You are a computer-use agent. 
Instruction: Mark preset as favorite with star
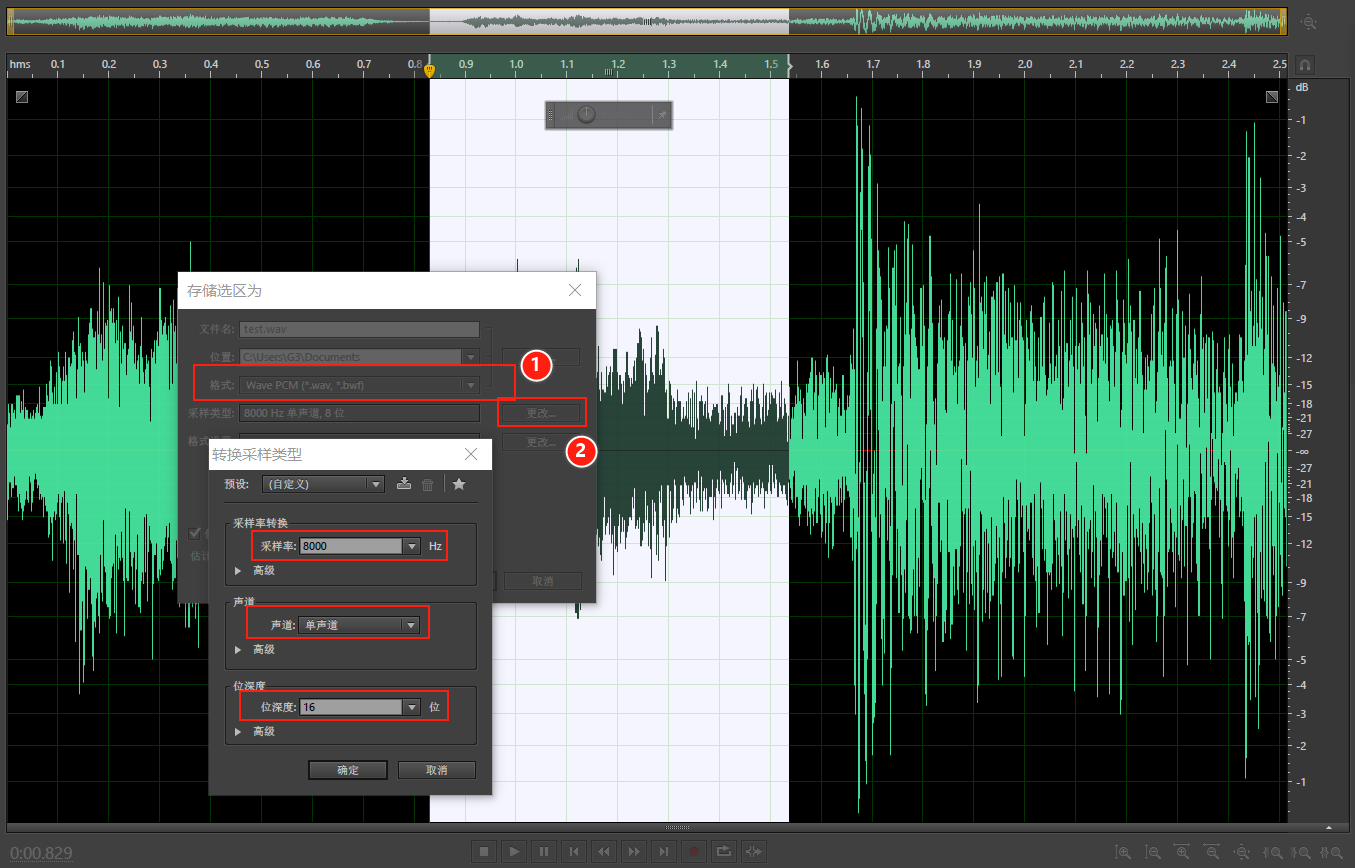click(x=459, y=484)
